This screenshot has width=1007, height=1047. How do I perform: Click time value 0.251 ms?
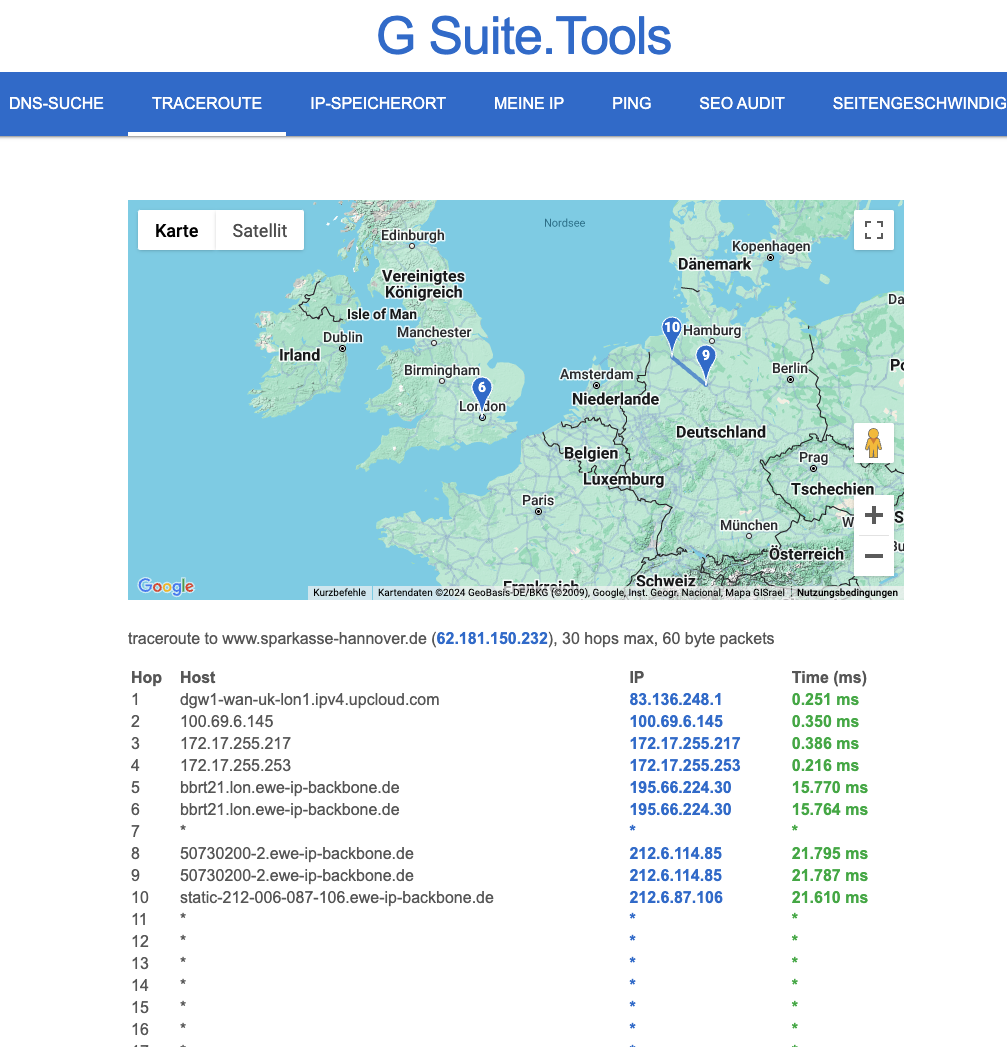[x=825, y=699]
